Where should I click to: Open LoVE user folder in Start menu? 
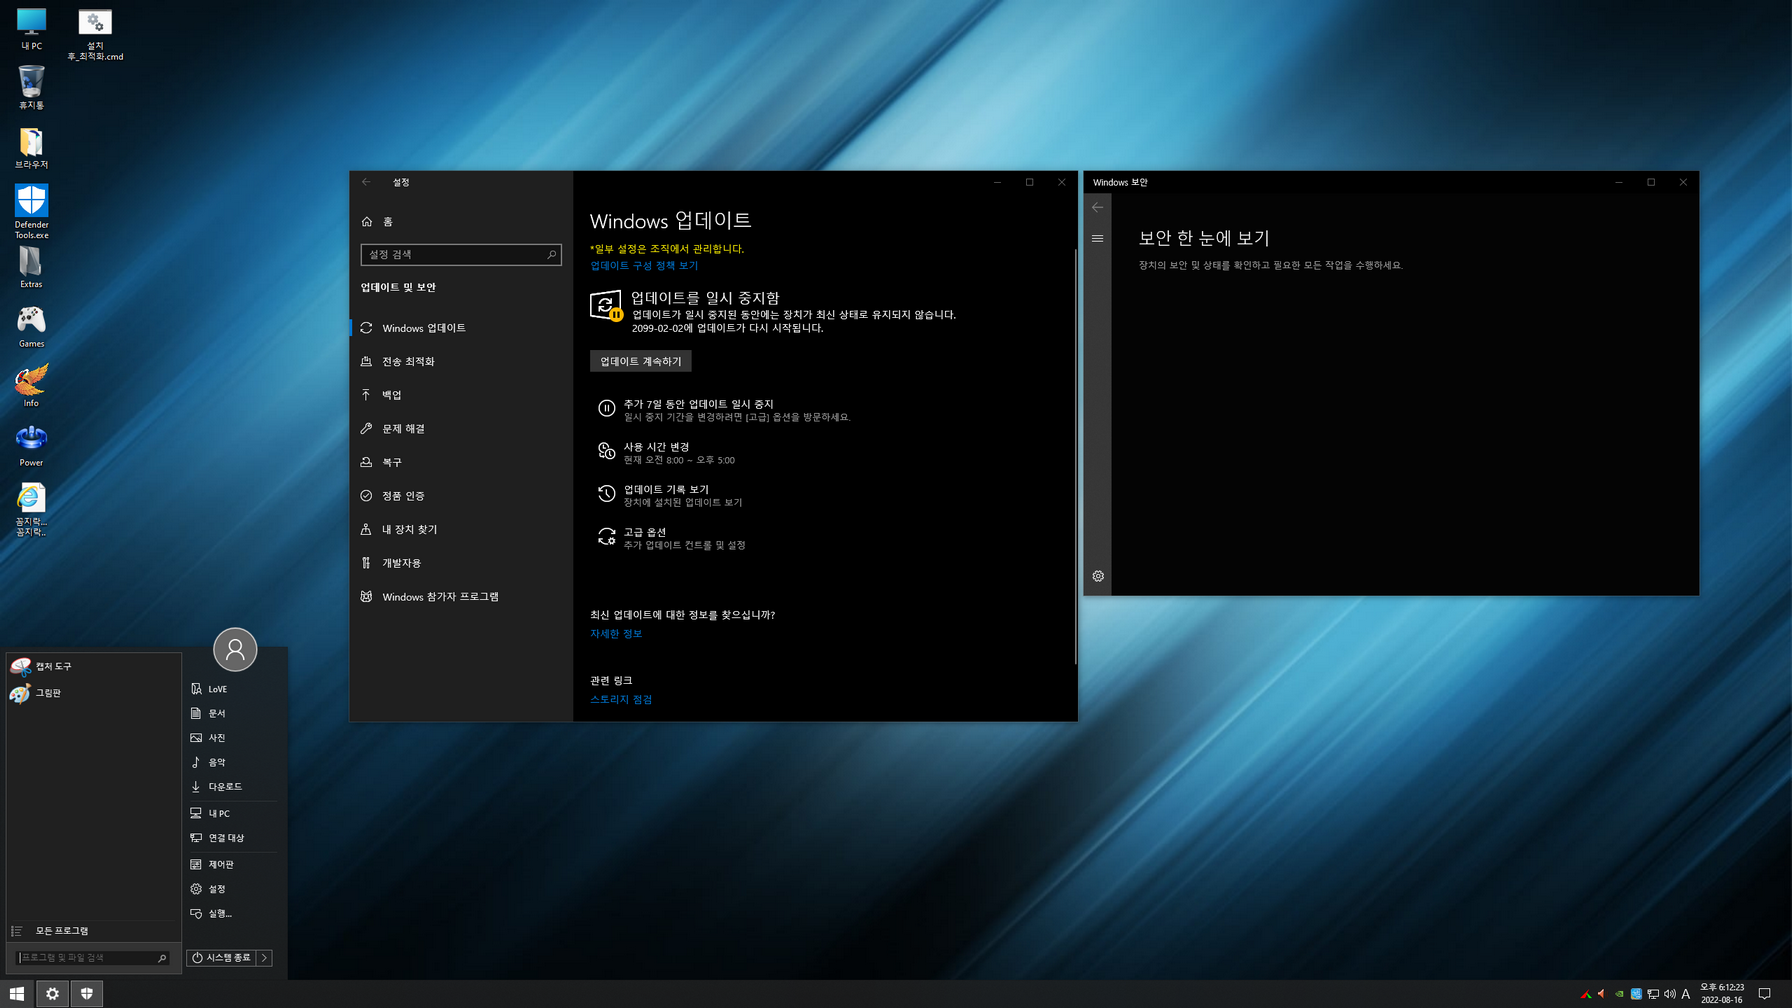point(233,689)
